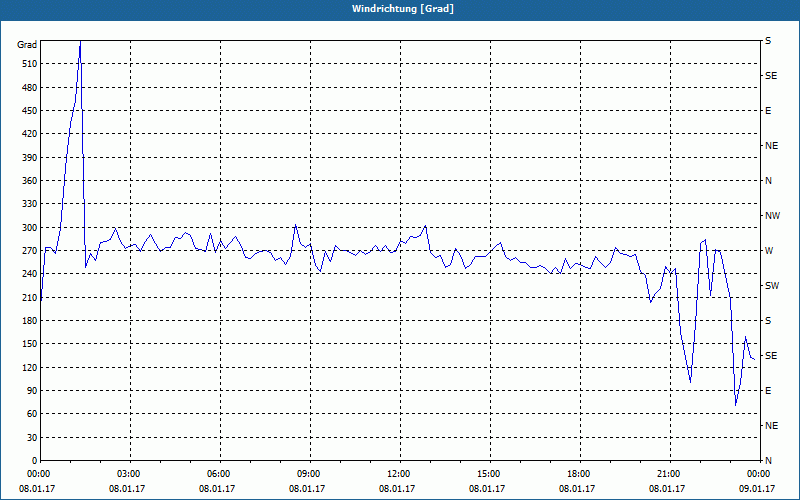This screenshot has width=800, height=500.
Task: Select the 15:00 time label
Action: 489,474
